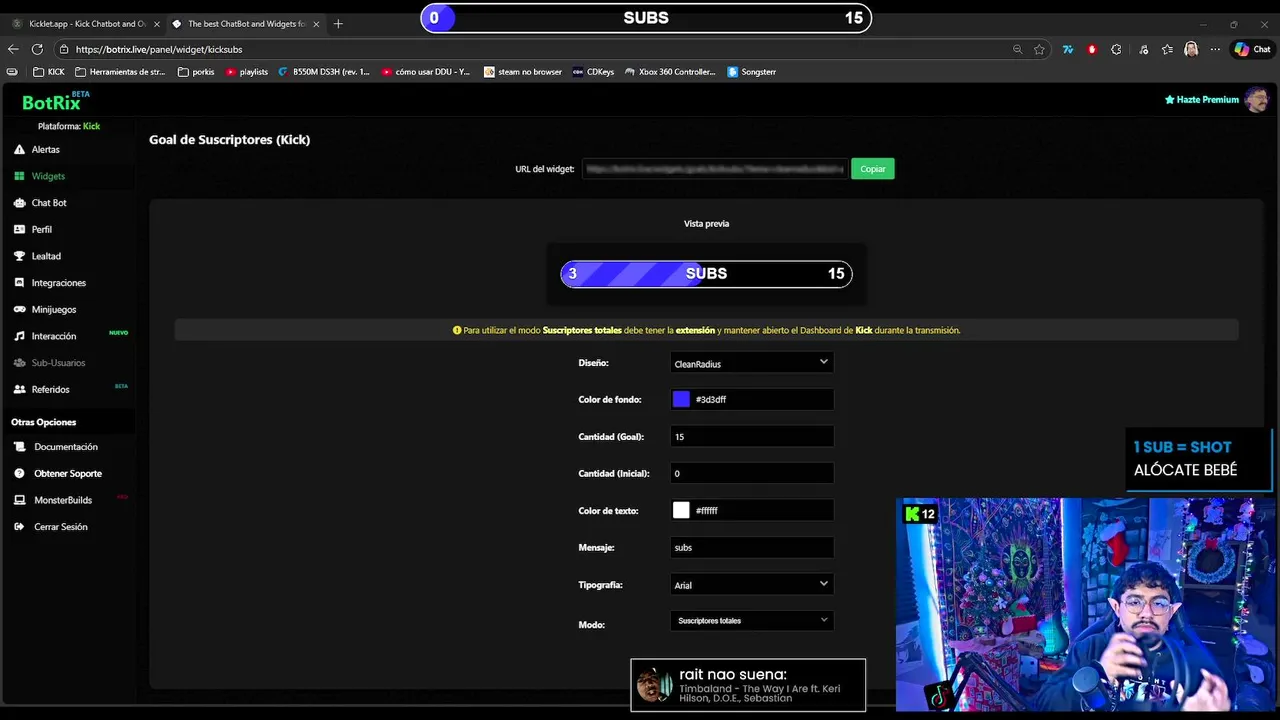Screen dimensions: 1280x720
Task: Click the browser back arrow
Action: tap(13, 49)
